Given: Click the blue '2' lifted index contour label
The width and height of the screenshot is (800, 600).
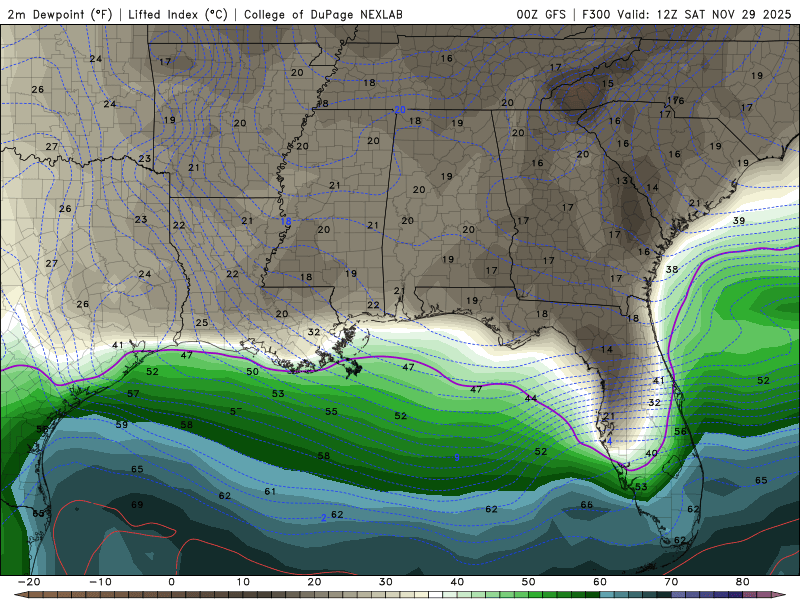Looking at the screenshot, I should pyautogui.click(x=323, y=518).
